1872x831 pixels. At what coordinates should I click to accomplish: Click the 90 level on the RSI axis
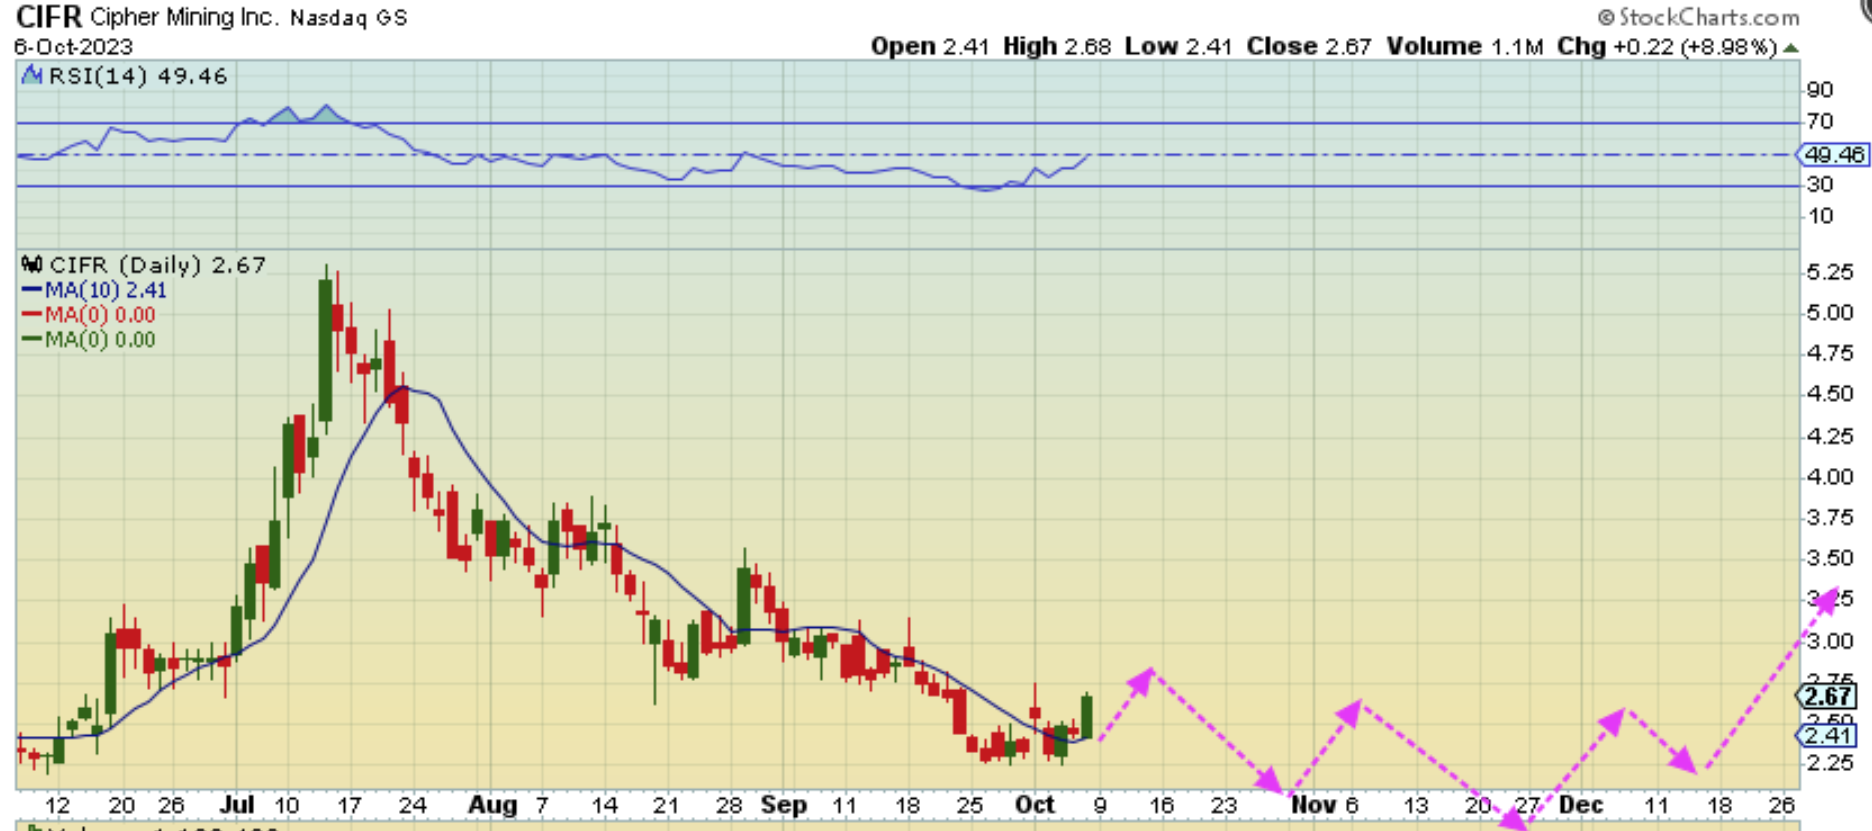(x=1820, y=90)
